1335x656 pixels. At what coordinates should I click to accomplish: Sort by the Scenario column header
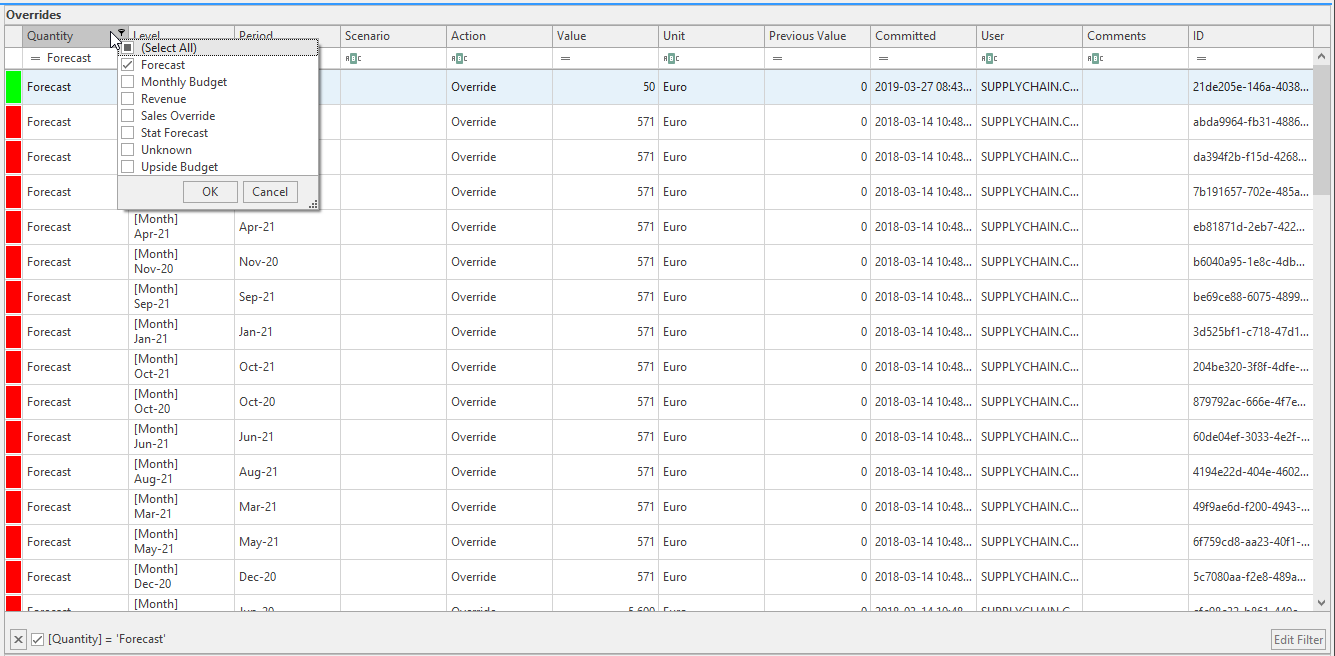(393, 36)
